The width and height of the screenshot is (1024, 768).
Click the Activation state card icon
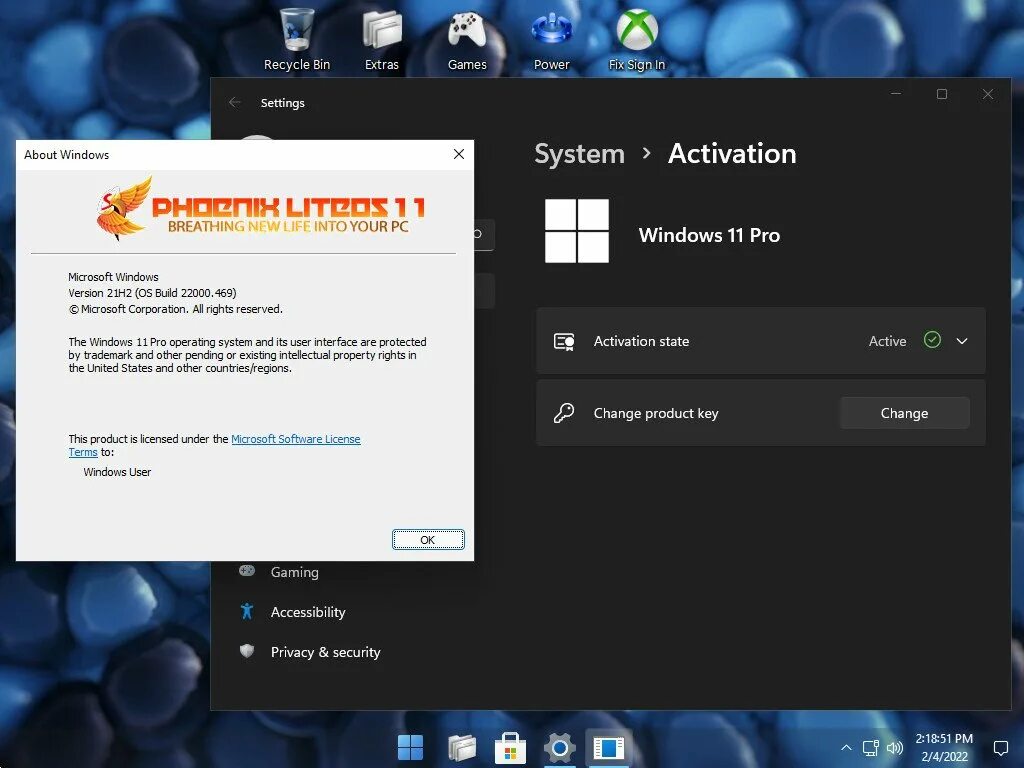[x=563, y=341]
